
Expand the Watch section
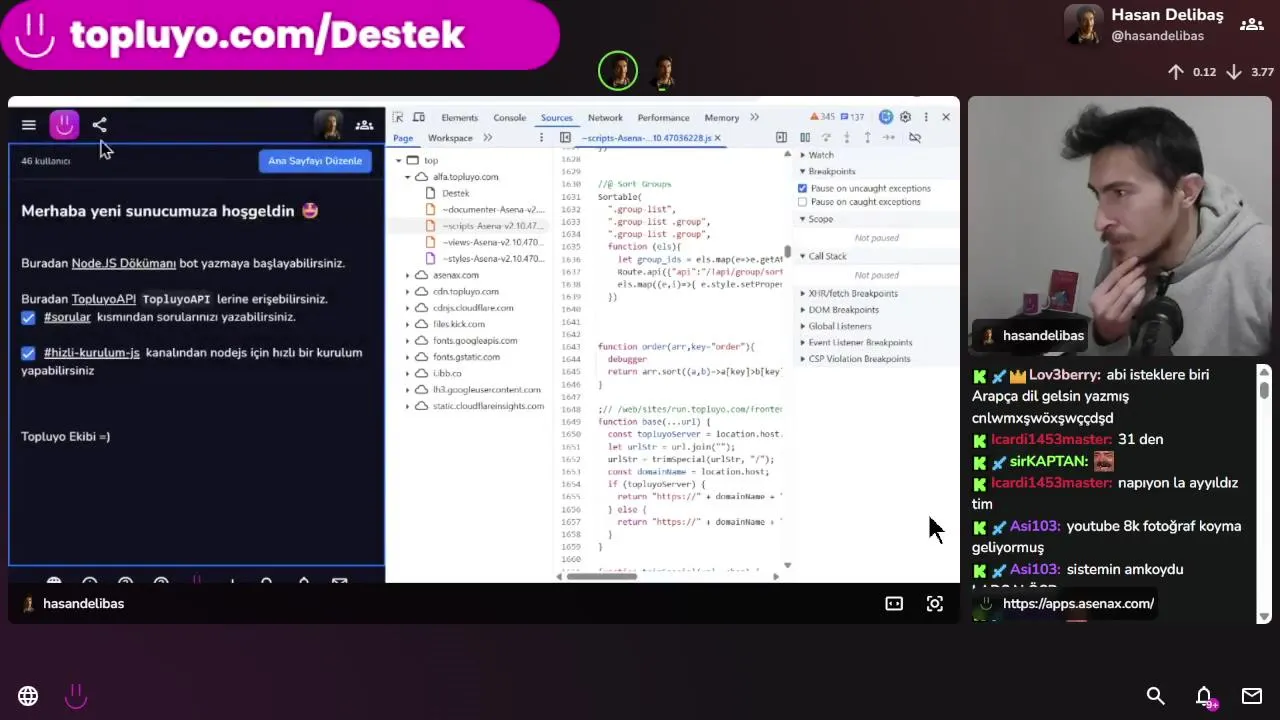(x=820, y=155)
